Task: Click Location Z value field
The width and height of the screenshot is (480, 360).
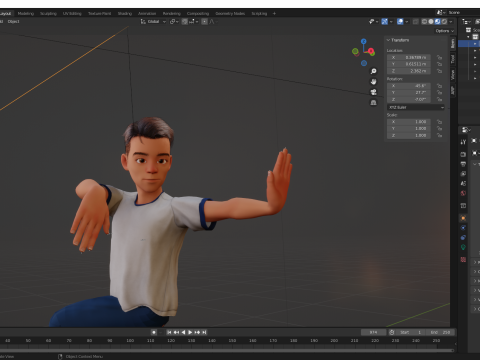Action: pyautogui.click(x=409, y=71)
